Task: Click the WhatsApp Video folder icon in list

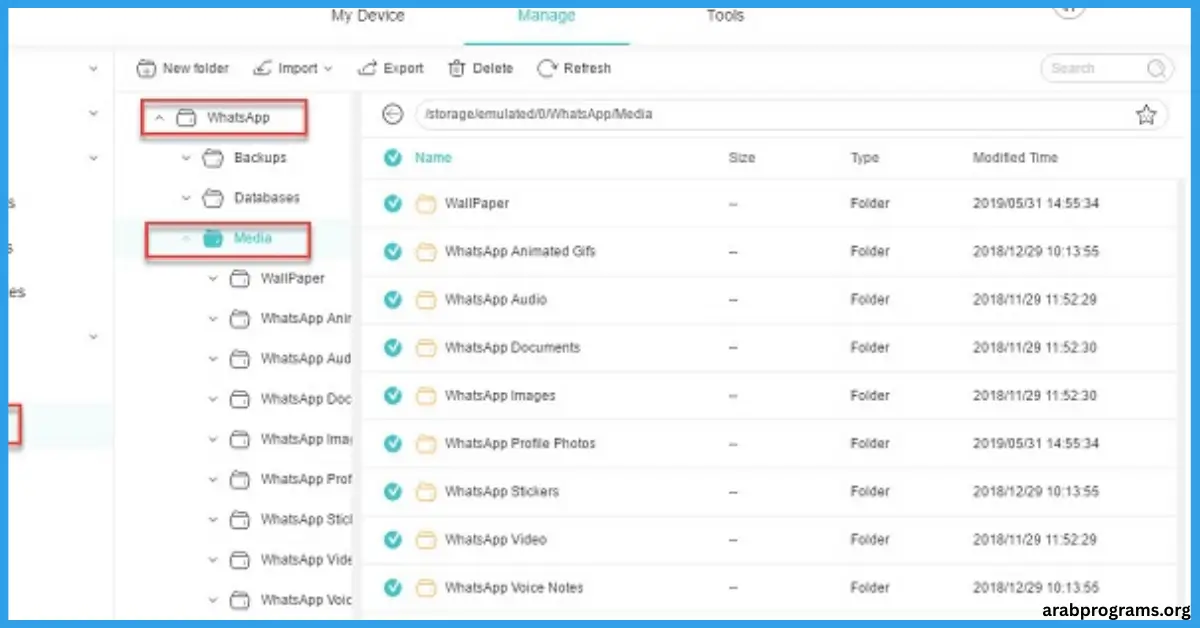Action: point(426,540)
